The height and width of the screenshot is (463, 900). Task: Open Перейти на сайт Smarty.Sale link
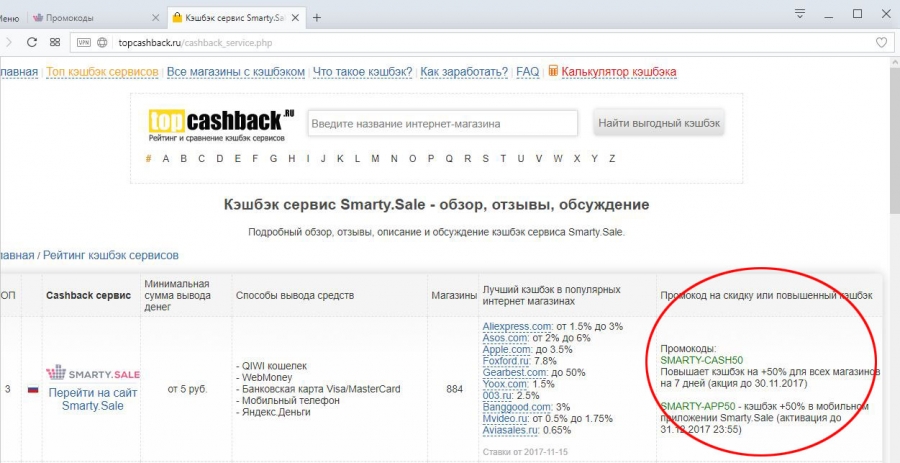click(x=92, y=399)
